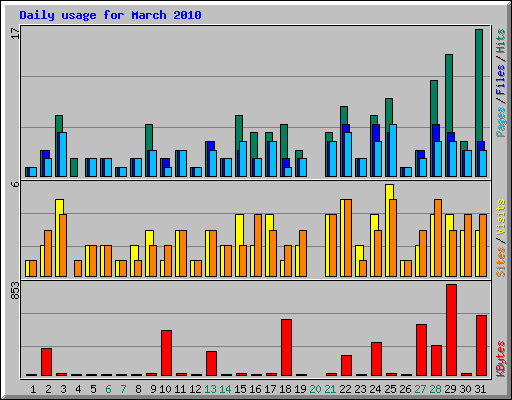
Task: Click the day 29 label on x-axis
Action: [x=450, y=389]
